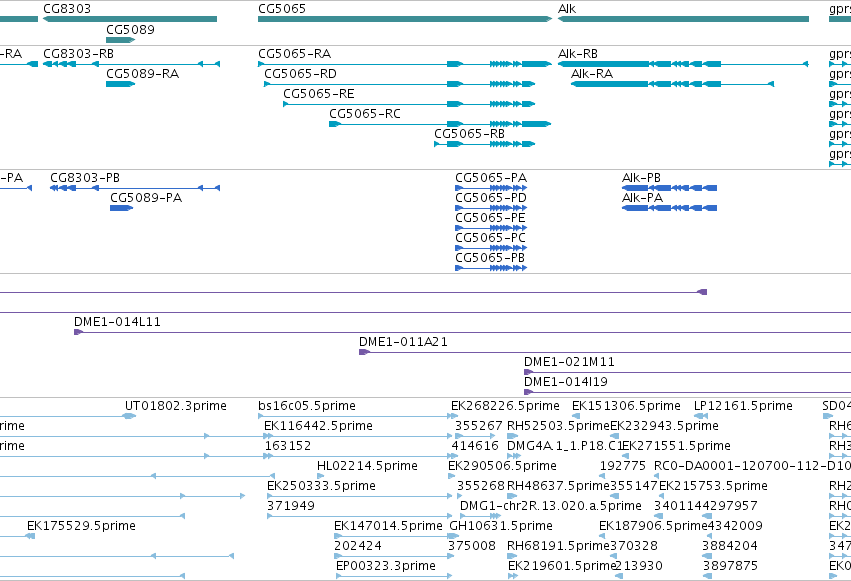Select the GH10631.5prime EST label
This screenshot has width=851, height=581.
(x=501, y=526)
